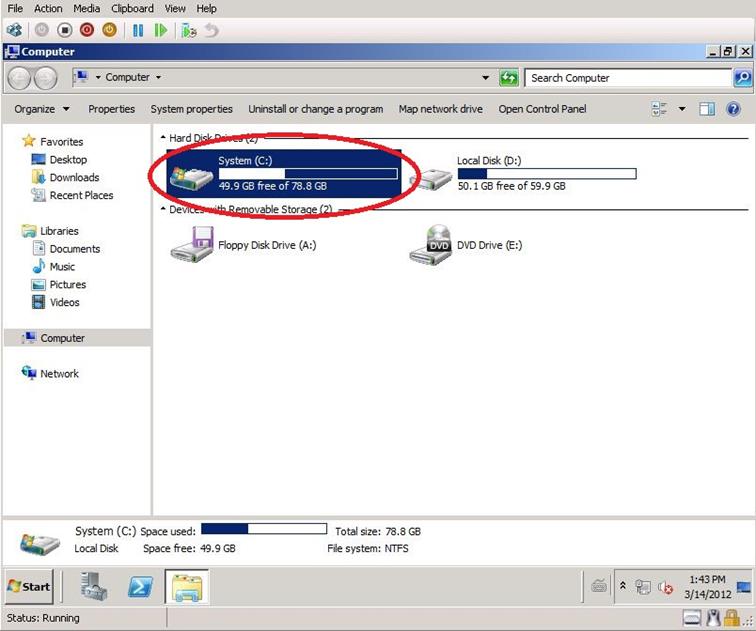Launch PowerShell from the taskbar

click(140, 586)
